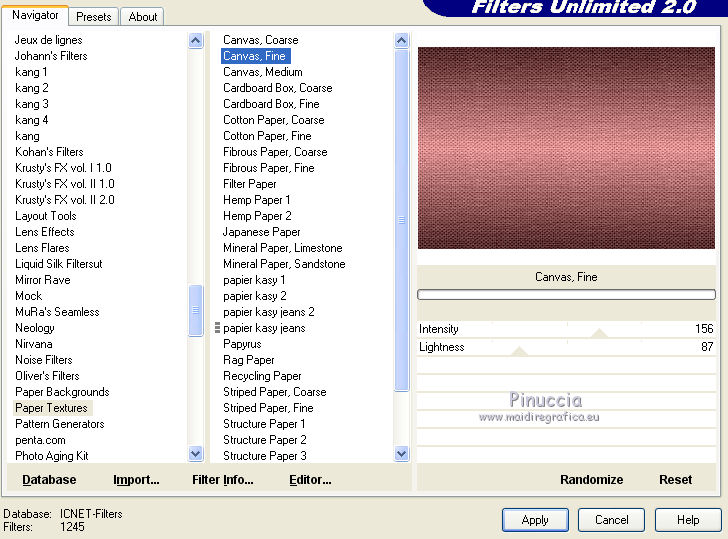The image size is (728, 539).
Task: Choose papier kasy jeans 2 filter
Action: tap(268, 312)
